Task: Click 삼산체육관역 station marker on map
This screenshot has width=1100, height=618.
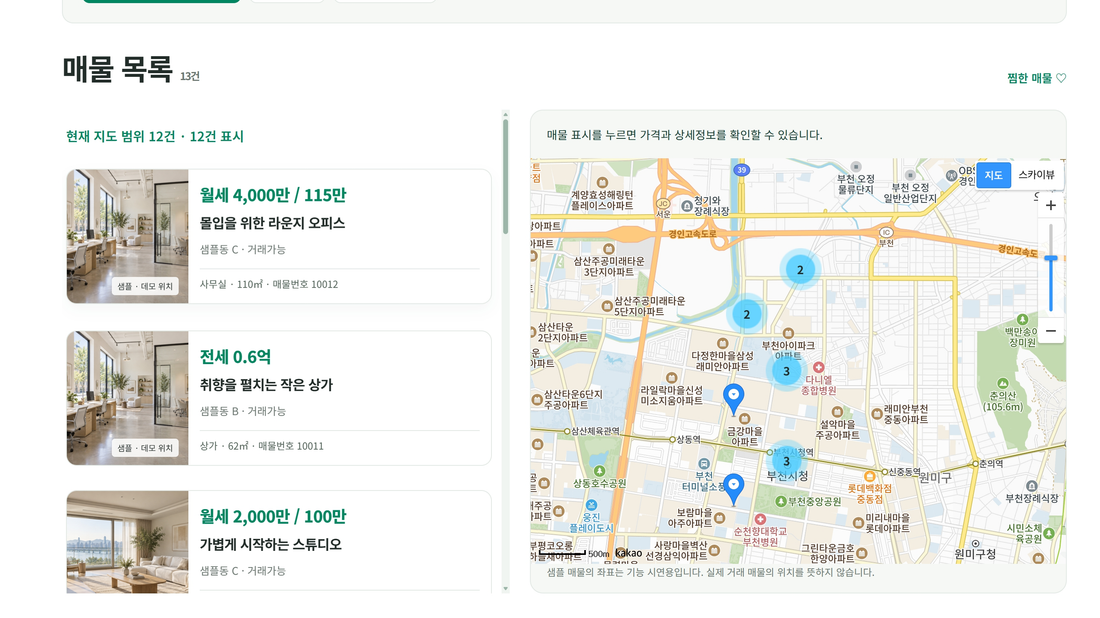Action: tap(567, 431)
